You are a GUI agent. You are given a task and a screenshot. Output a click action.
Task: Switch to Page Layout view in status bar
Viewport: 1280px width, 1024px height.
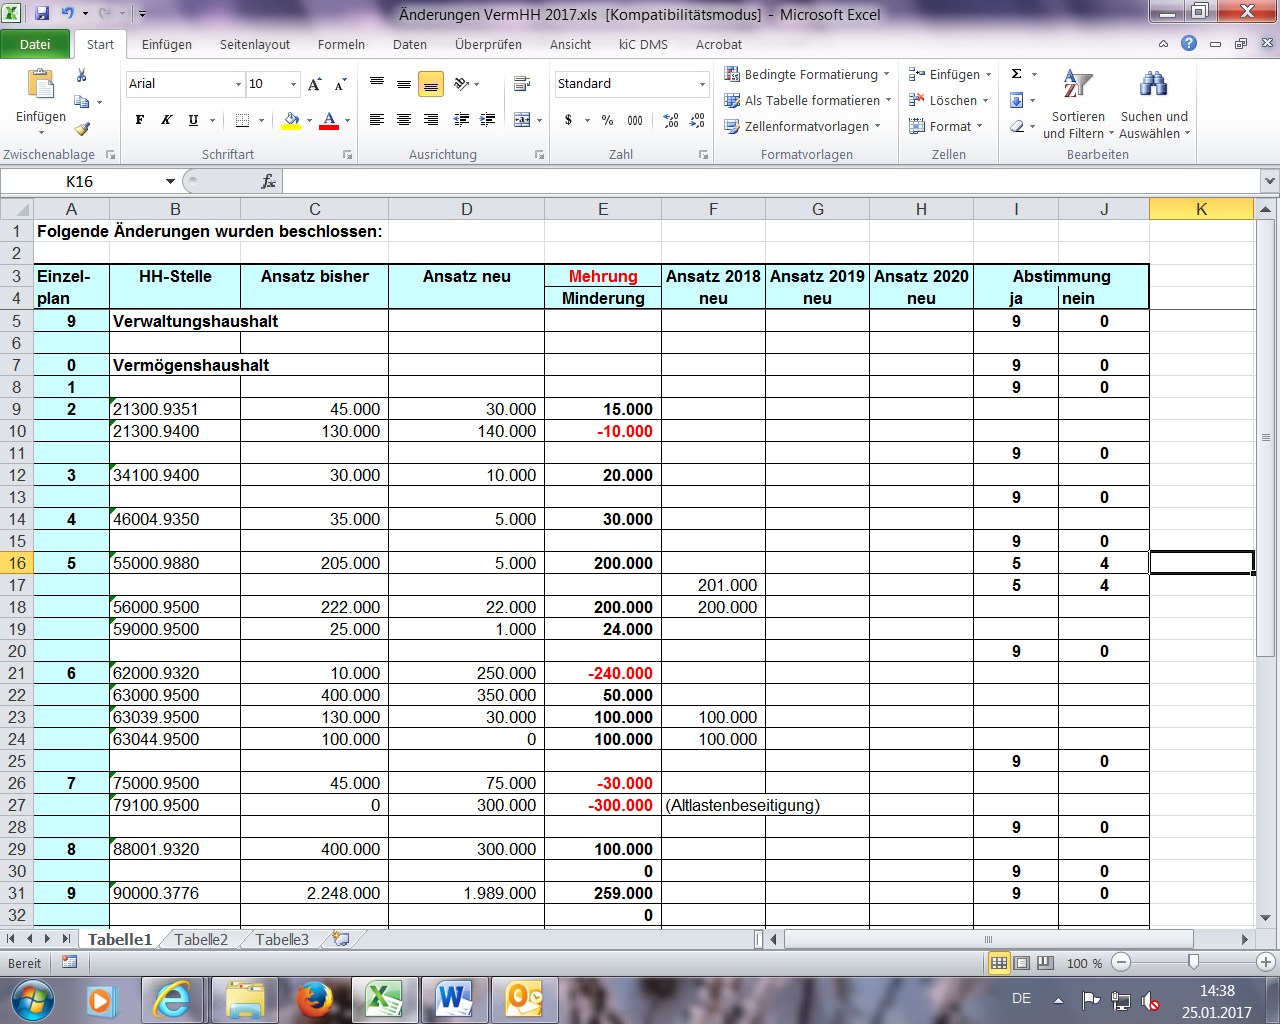(1021, 963)
